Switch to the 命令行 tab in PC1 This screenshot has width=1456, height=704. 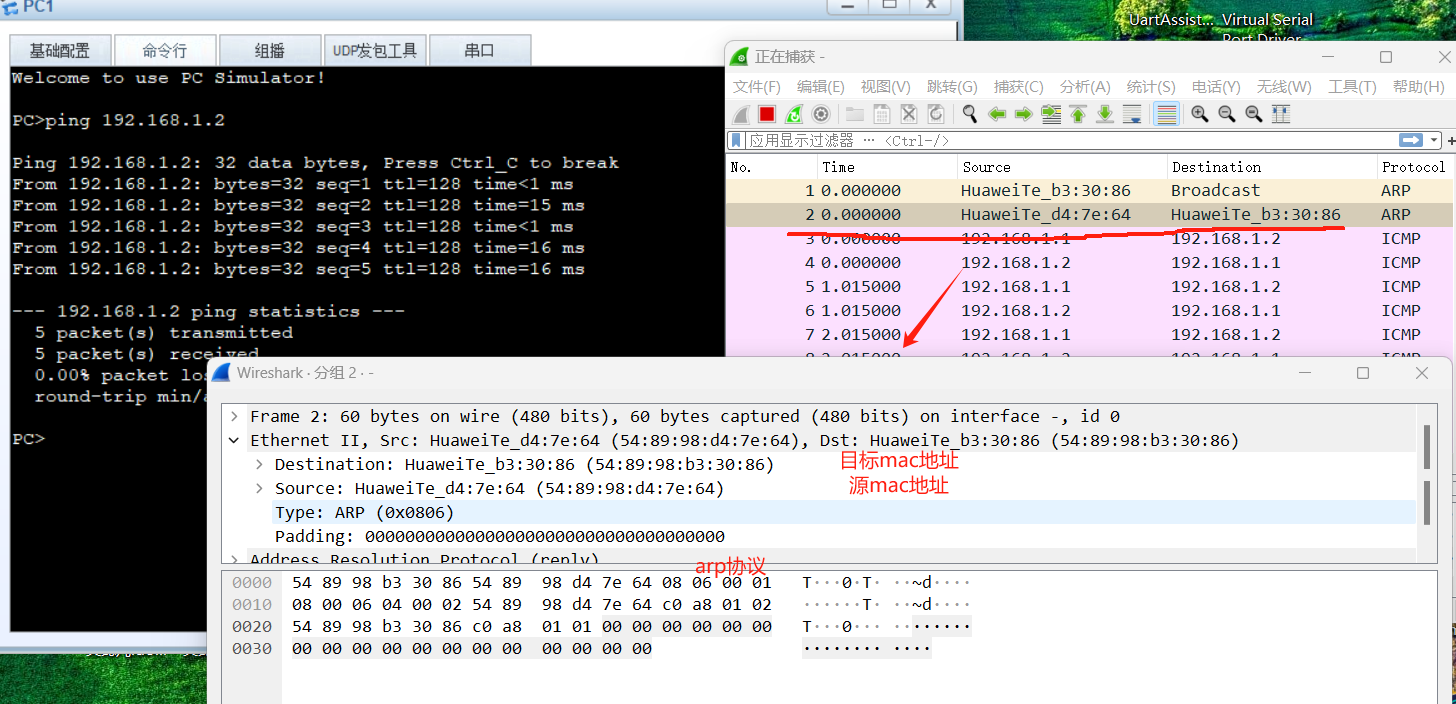pyautogui.click(x=165, y=51)
